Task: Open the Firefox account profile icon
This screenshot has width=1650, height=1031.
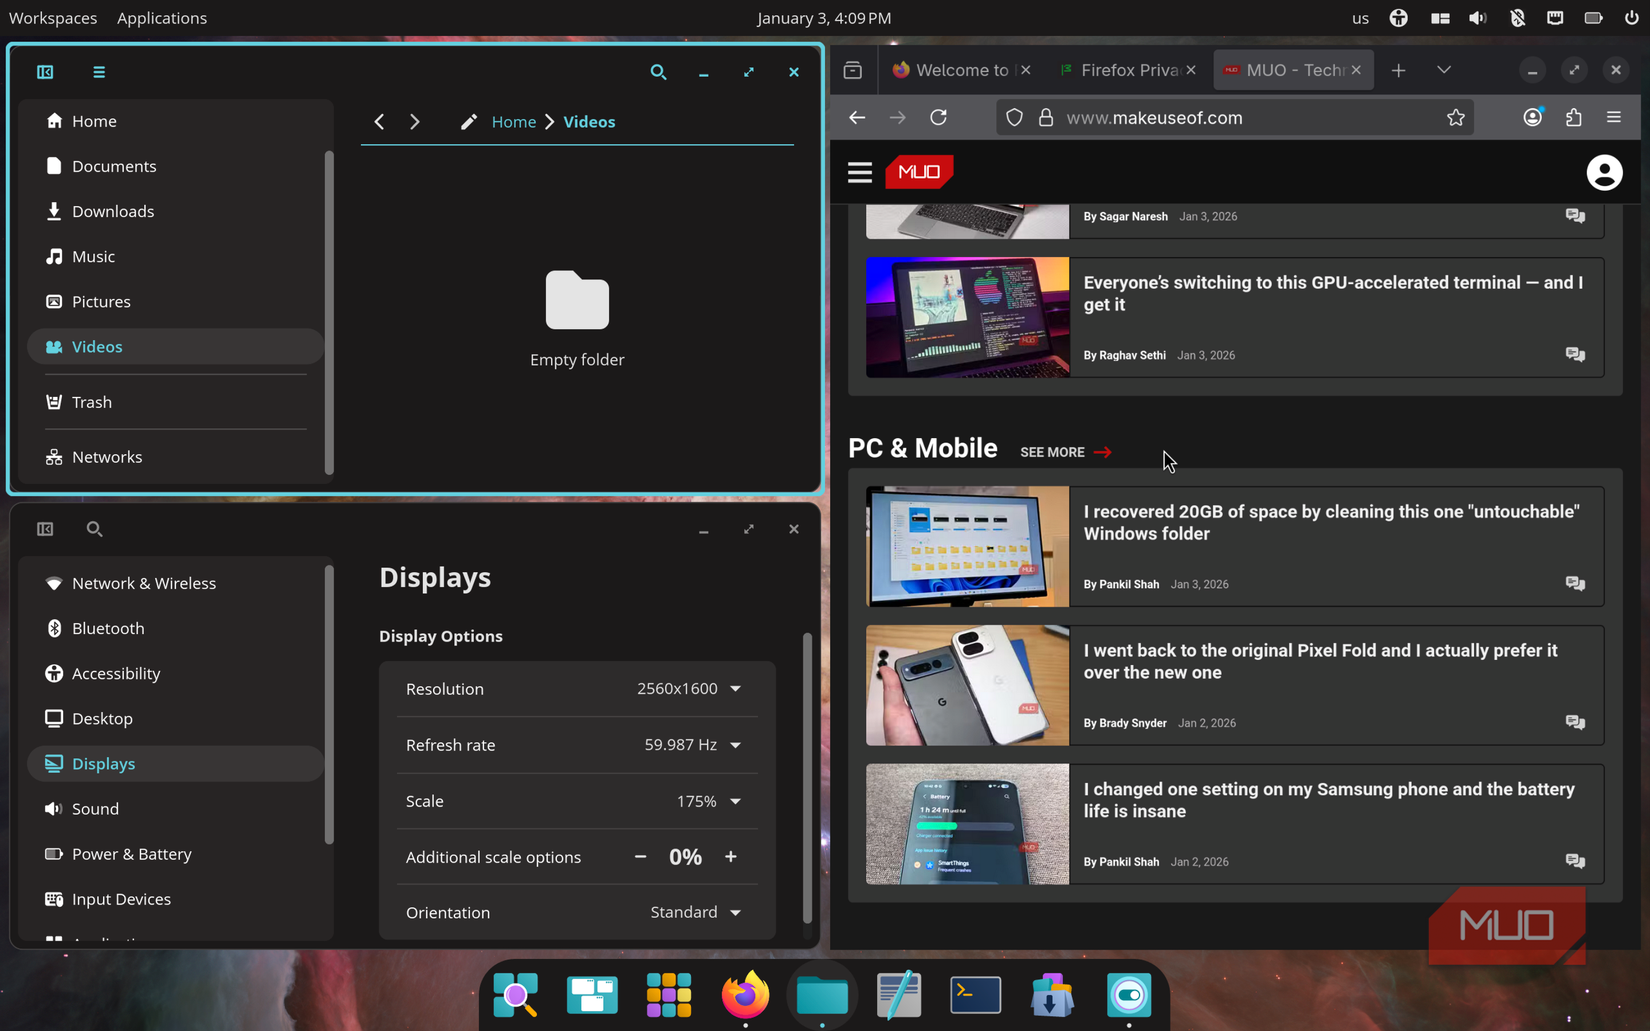Action: click(x=1532, y=117)
